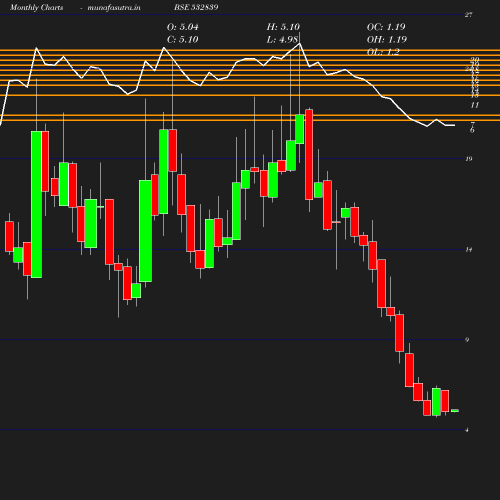
Task: Click the 'Monthly Charts' title text
Action: point(36,7)
